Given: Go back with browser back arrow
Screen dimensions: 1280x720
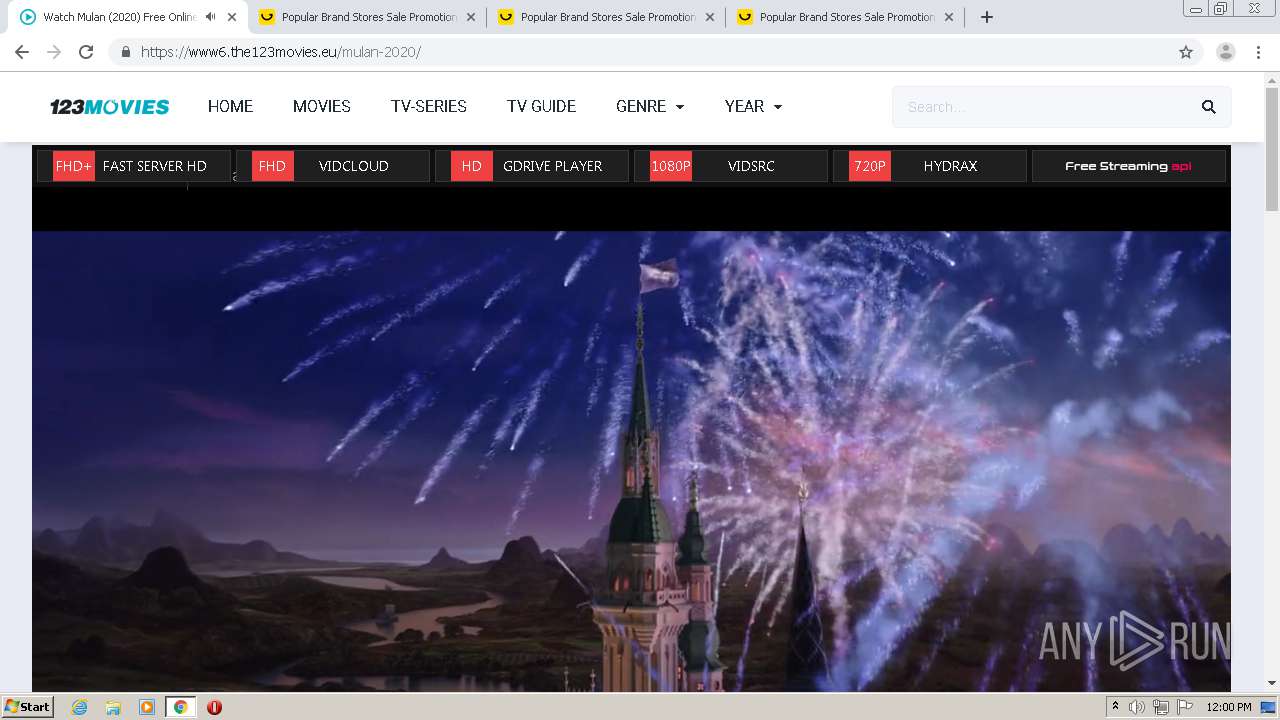Looking at the screenshot, I should point(22,52).
